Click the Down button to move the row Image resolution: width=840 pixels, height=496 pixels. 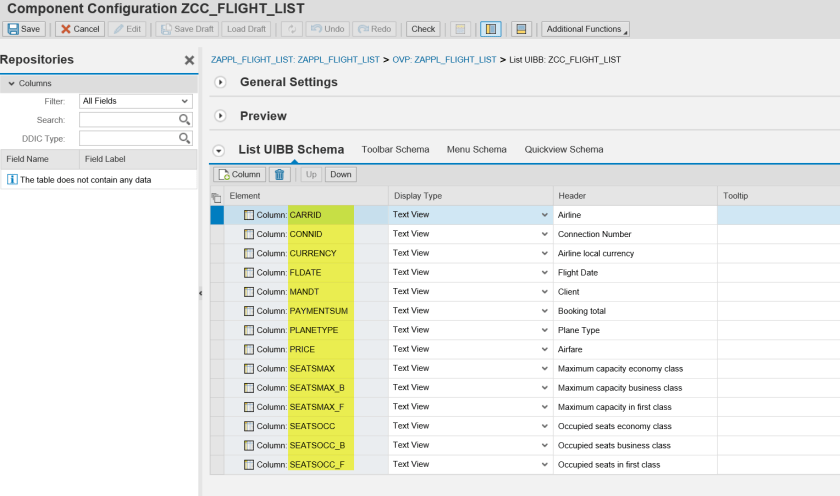pos(341,174)
